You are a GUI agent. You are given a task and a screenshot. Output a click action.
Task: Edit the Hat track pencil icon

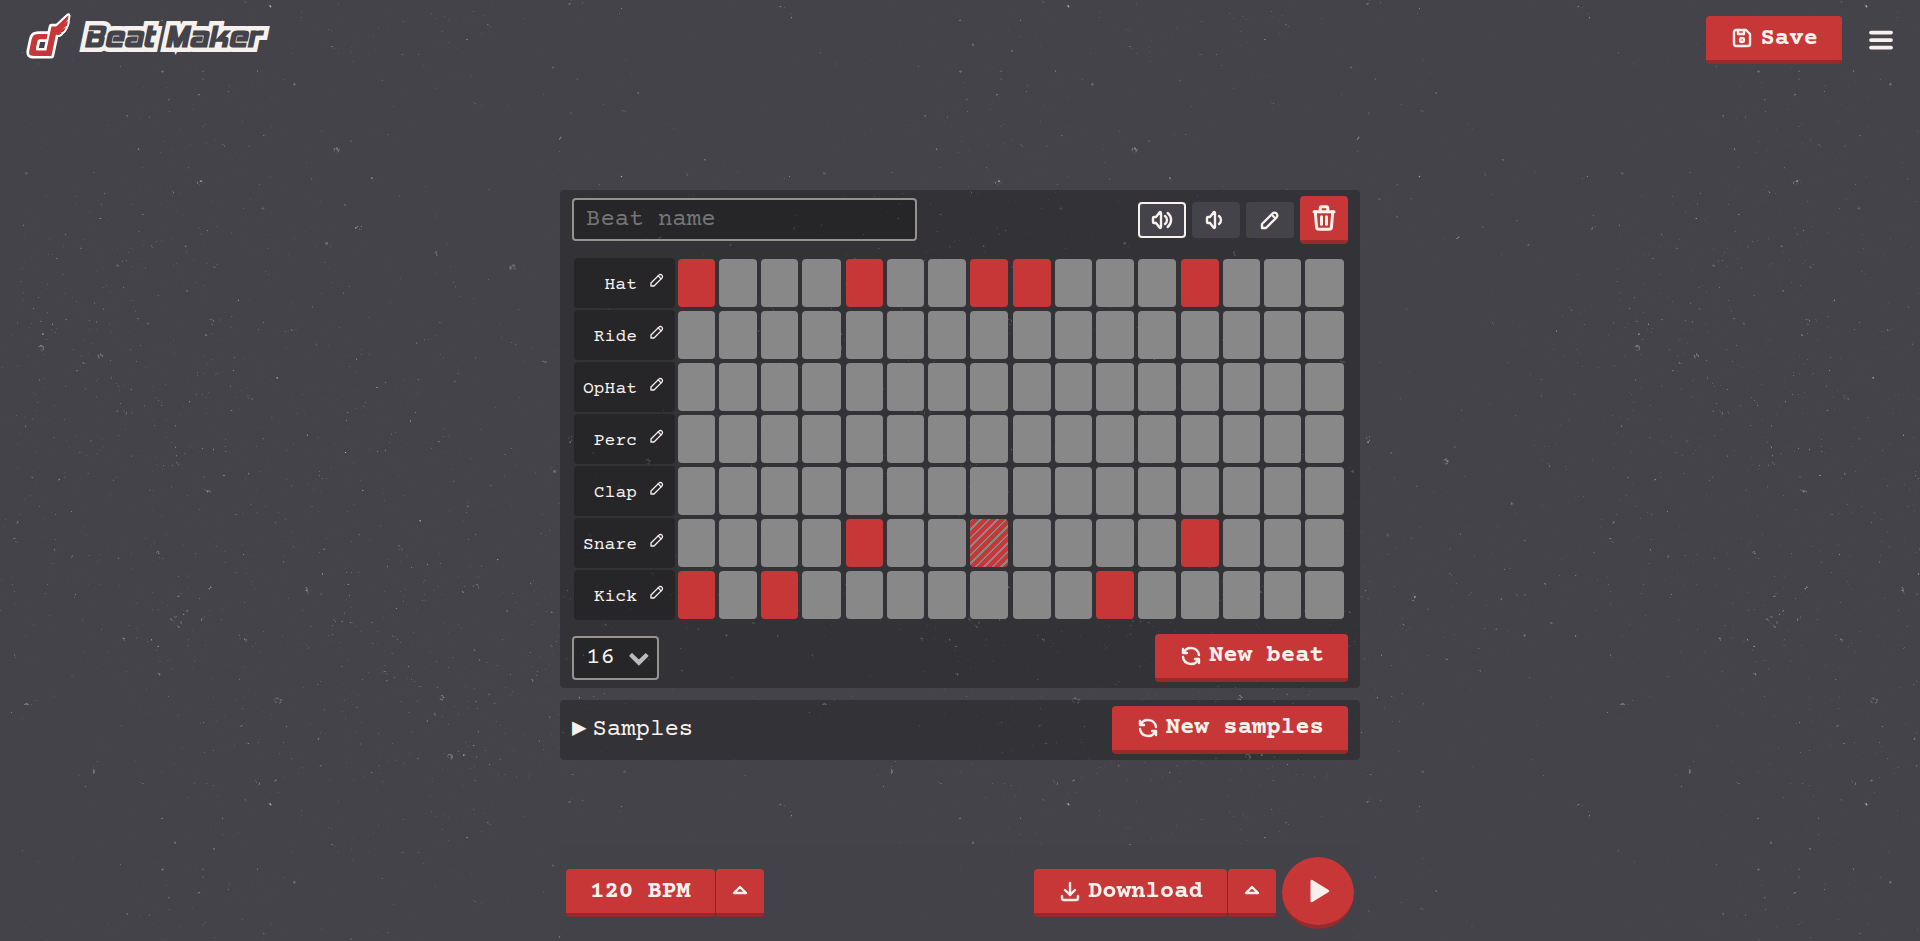click(x=656, y=281)
